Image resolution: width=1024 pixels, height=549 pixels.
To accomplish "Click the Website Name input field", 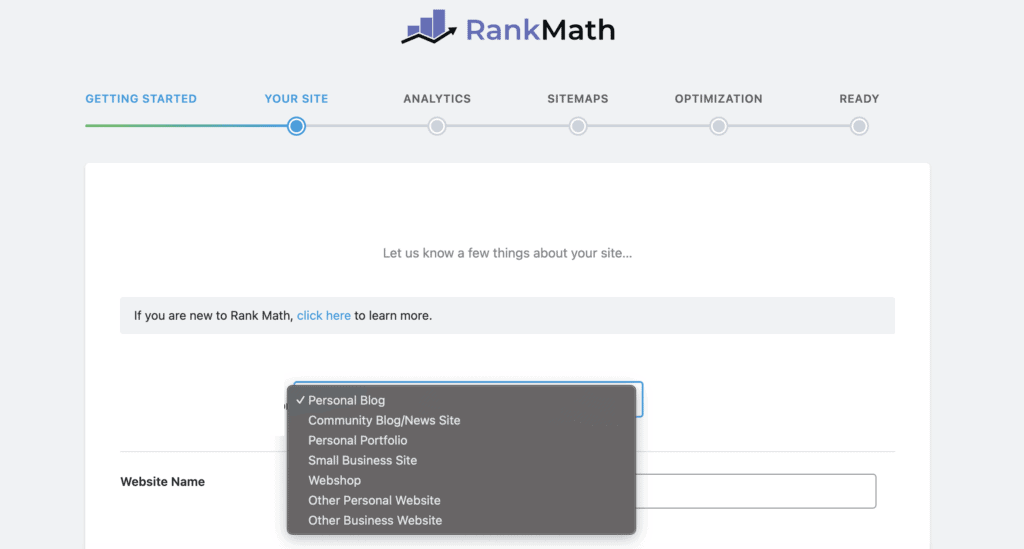I will pyautogui.click(x=756, y=491).
